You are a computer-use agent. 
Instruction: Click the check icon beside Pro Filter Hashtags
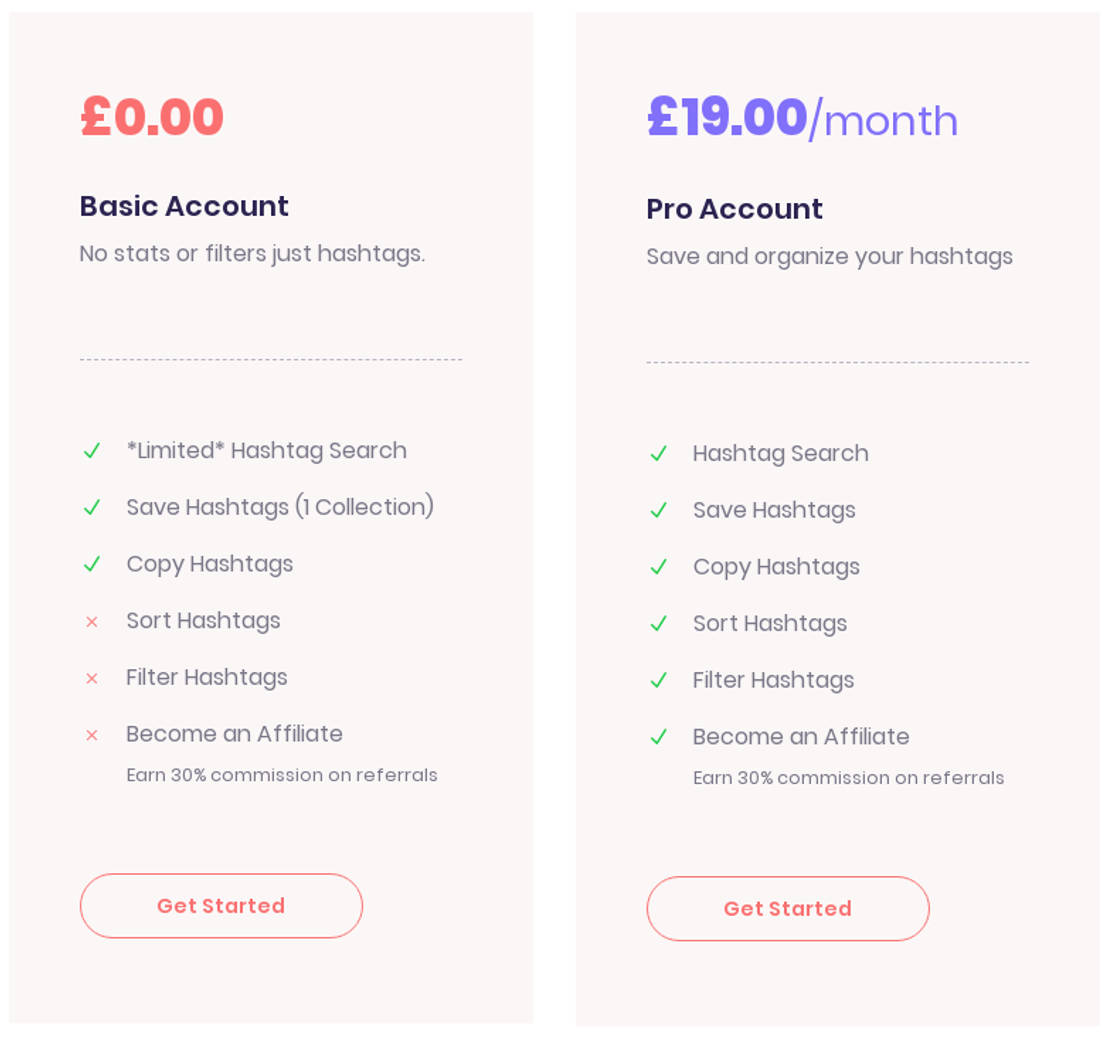pos(659,680)
